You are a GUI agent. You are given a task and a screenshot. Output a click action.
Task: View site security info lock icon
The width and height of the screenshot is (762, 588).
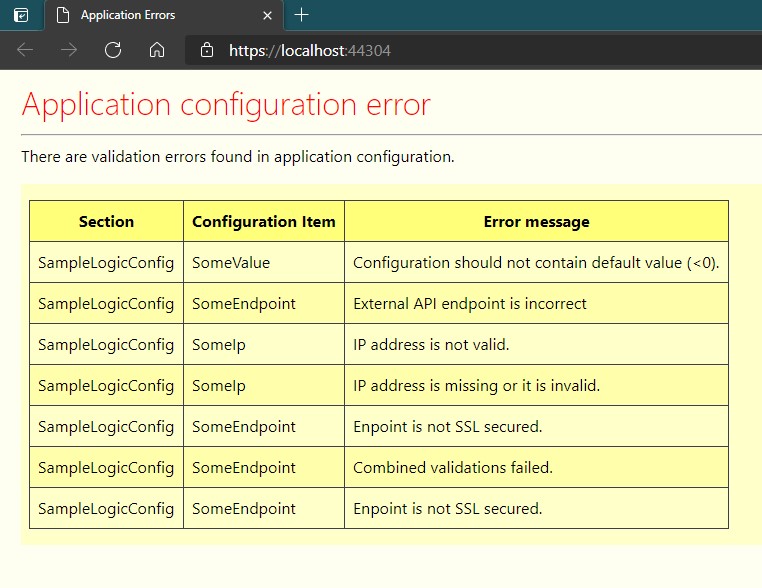207,50
